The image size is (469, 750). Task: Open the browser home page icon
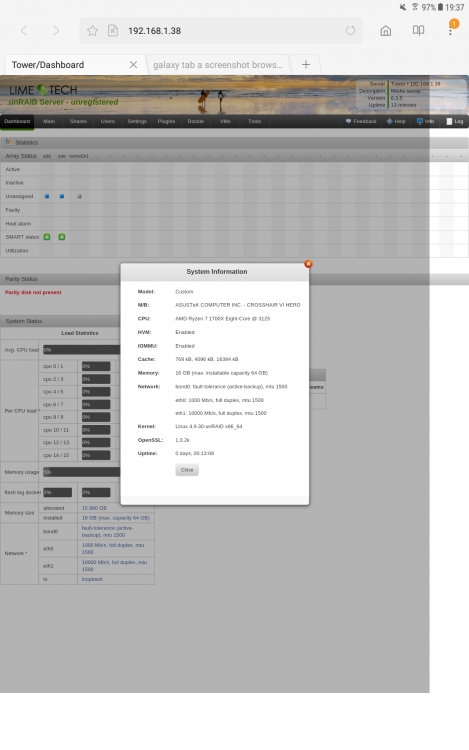point(385,31)
